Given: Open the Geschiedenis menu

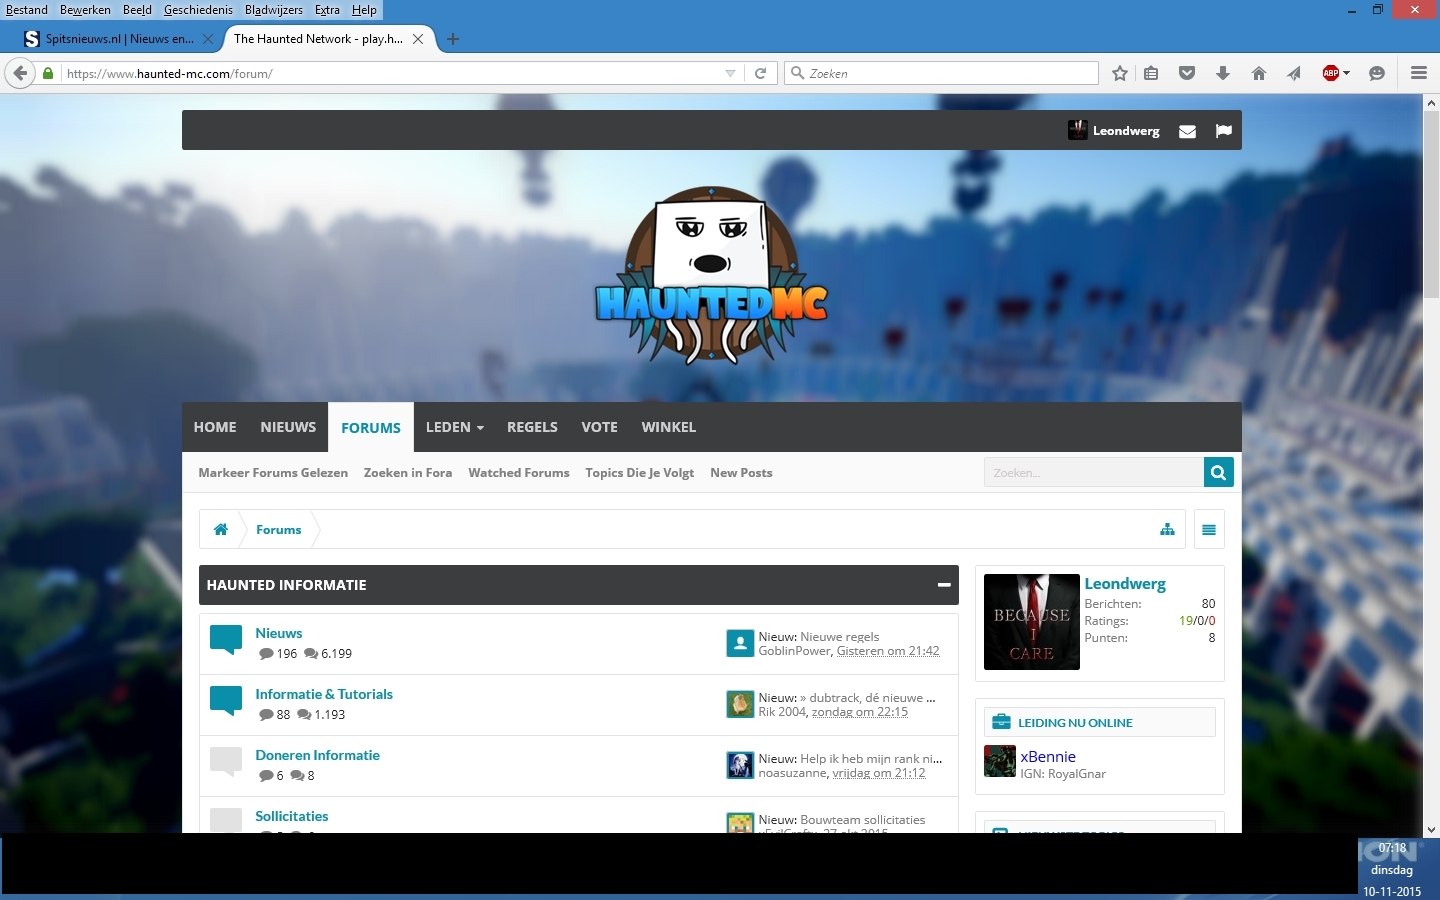Looking at the screenshot, I should coord(198,10).
